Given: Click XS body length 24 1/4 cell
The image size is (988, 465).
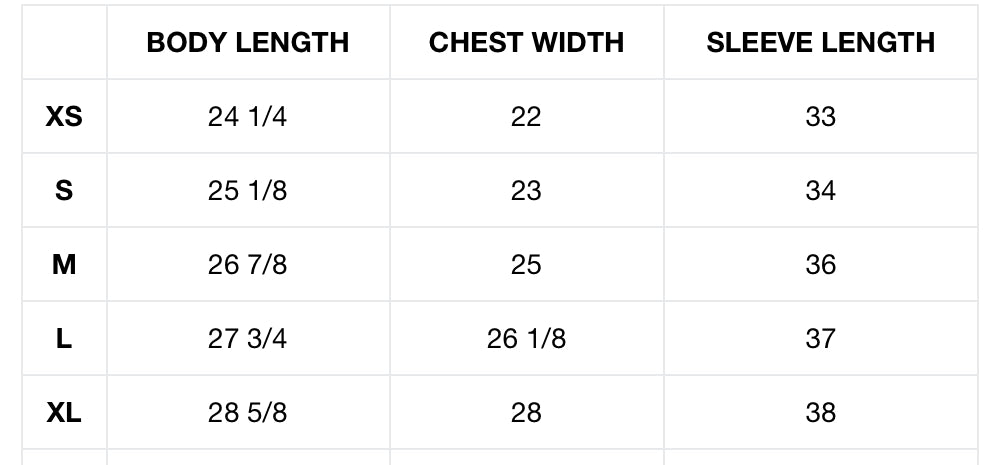Looking at the screenshot, I should point(247,117).
